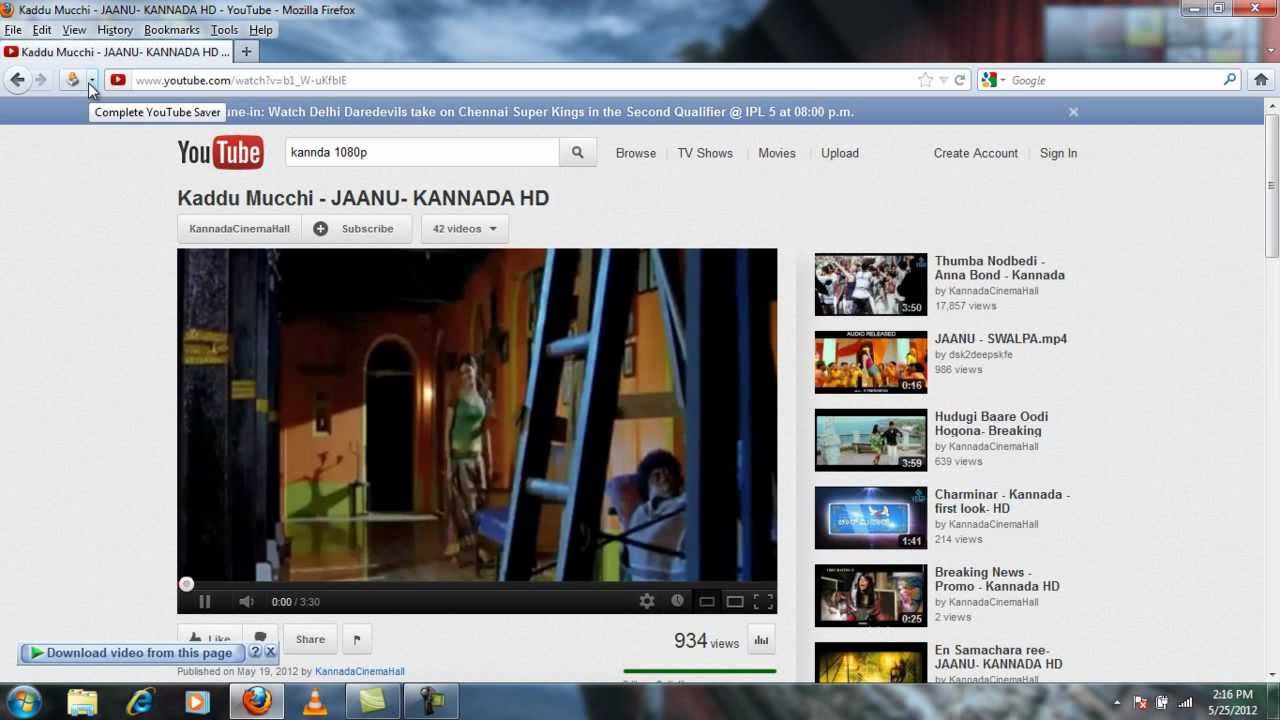The width and height of the screenshot is (1280, 720).
Task: Open the Upload page
Action: pyautogui.click(x=840, y=153)
